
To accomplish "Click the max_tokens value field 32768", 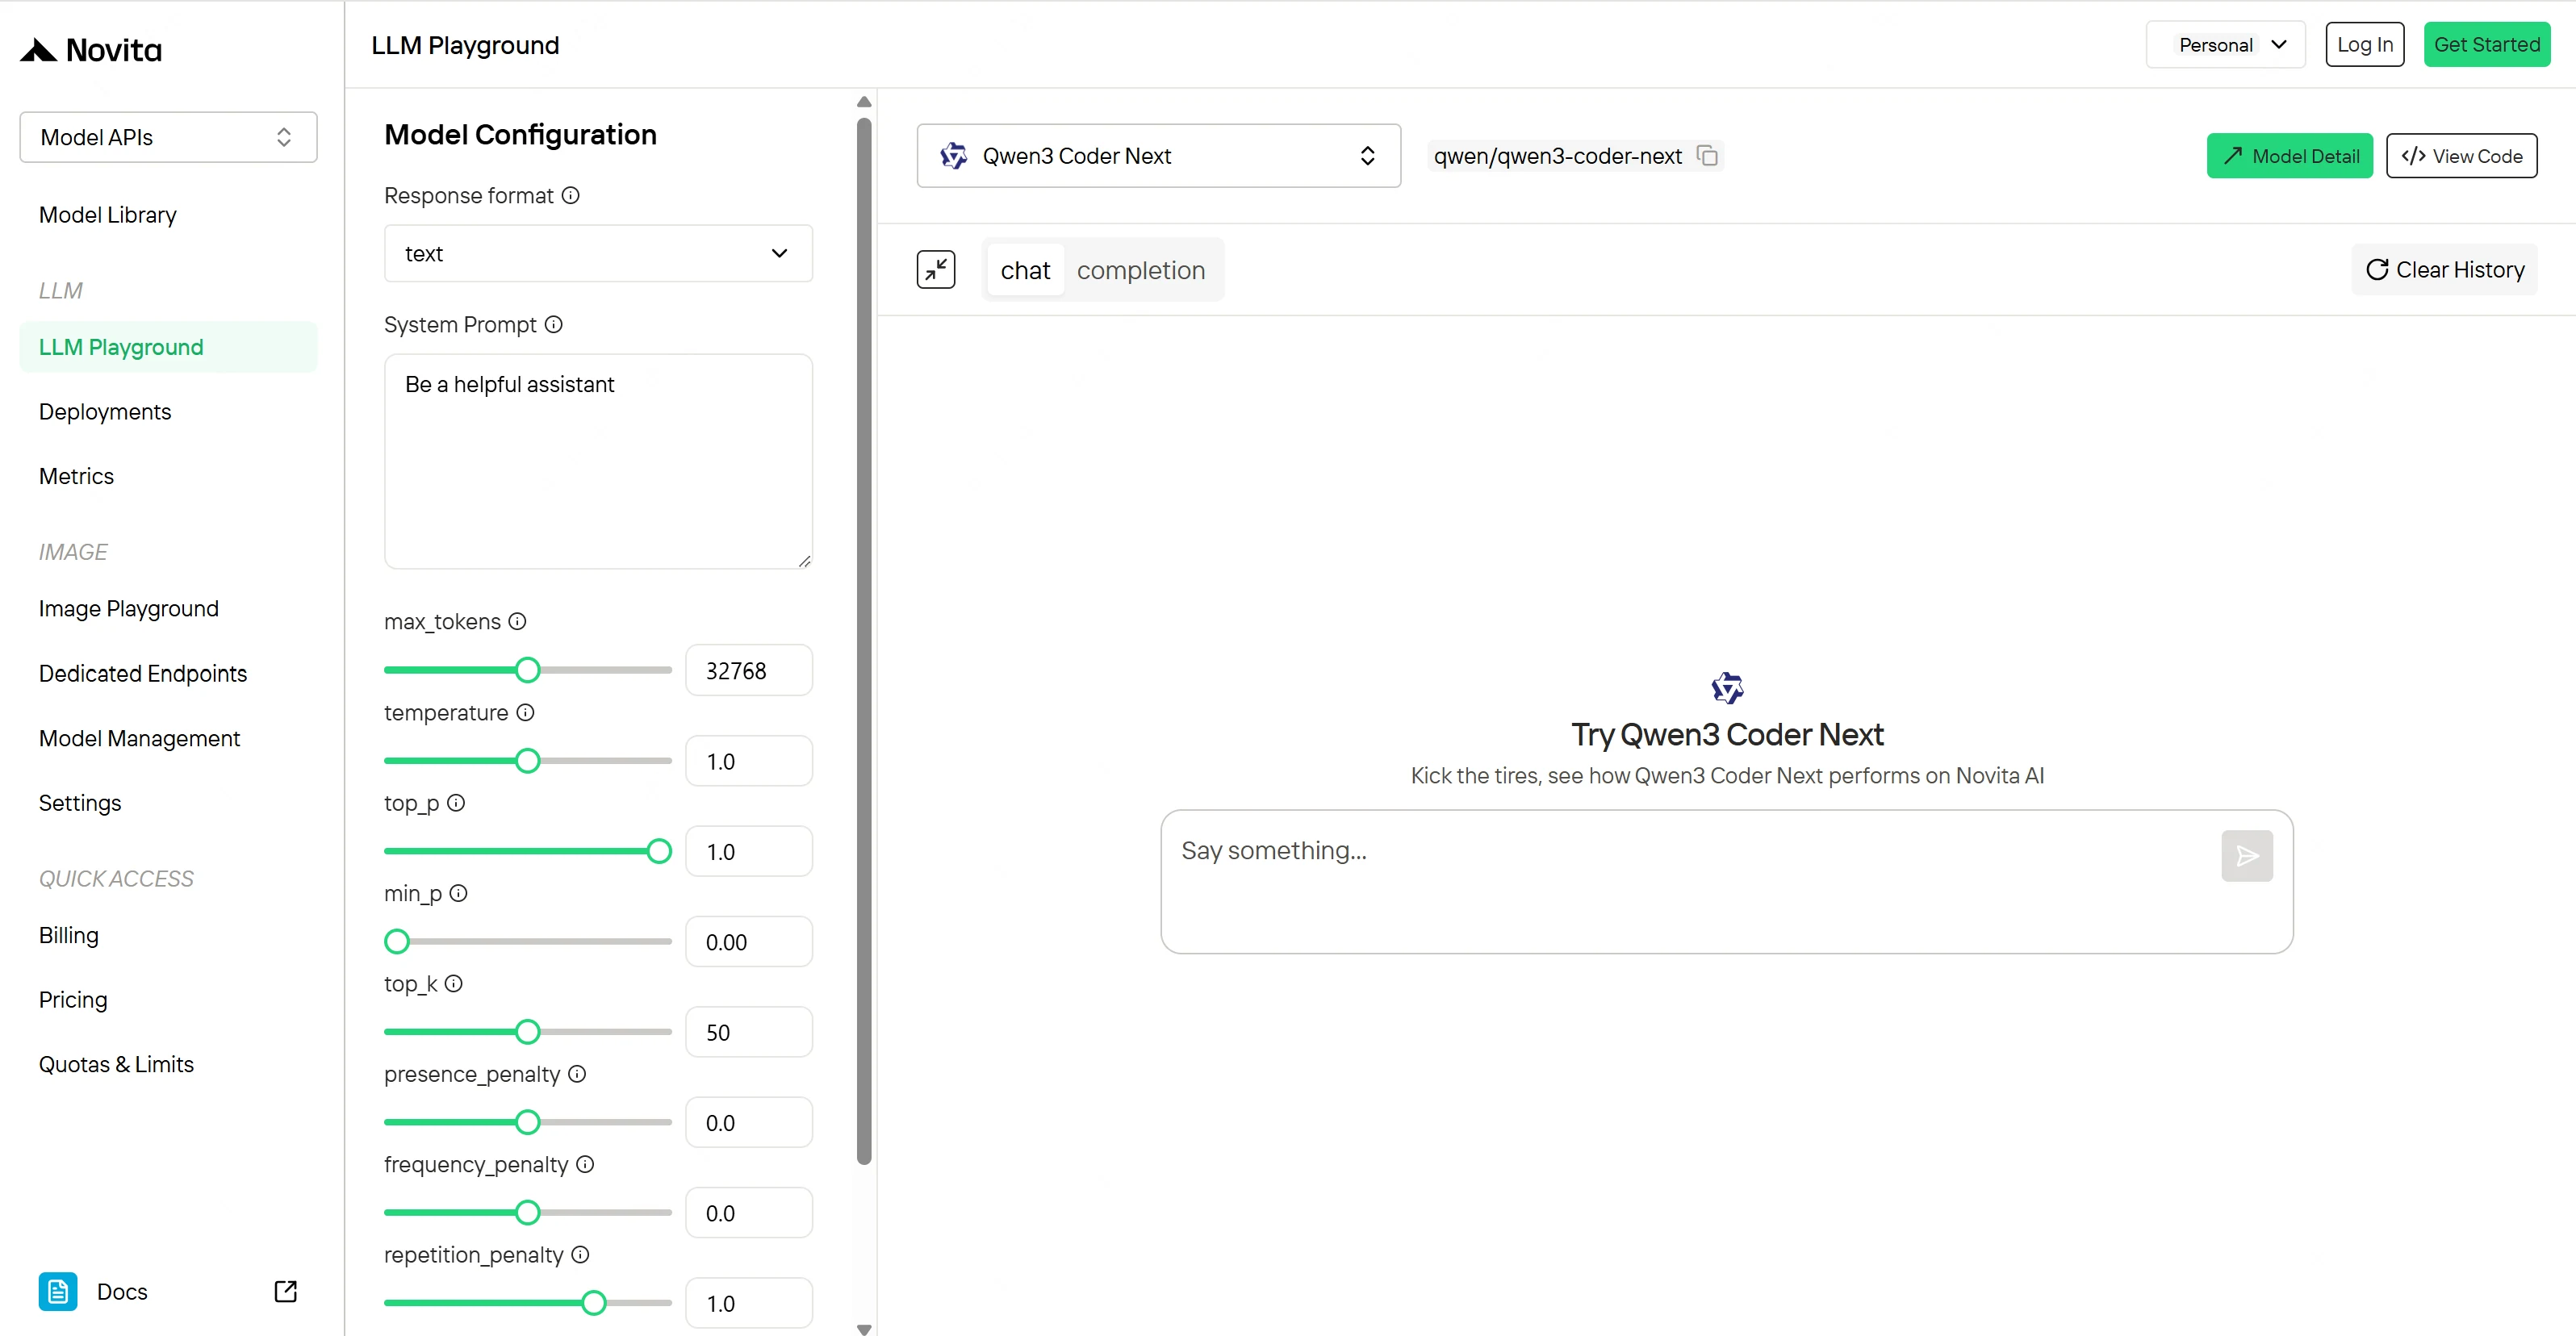I will (x=749, y=670).
